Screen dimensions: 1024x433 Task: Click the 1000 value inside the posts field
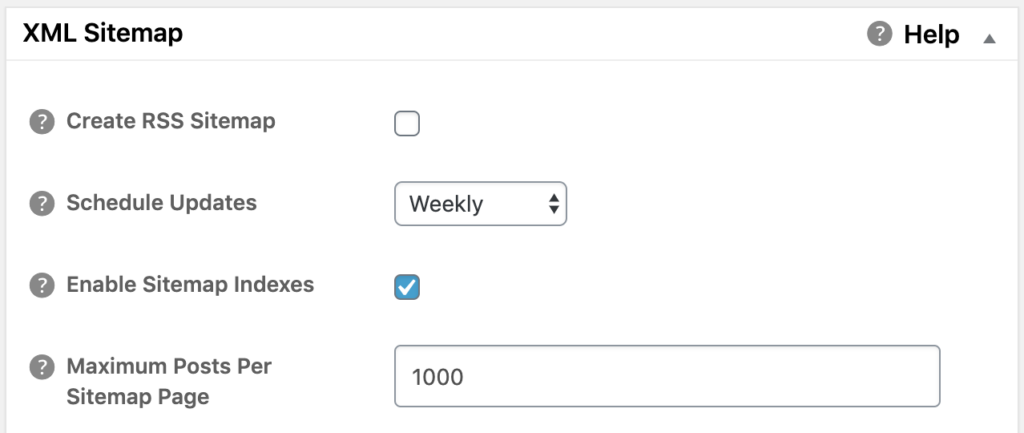coord(438,377)
